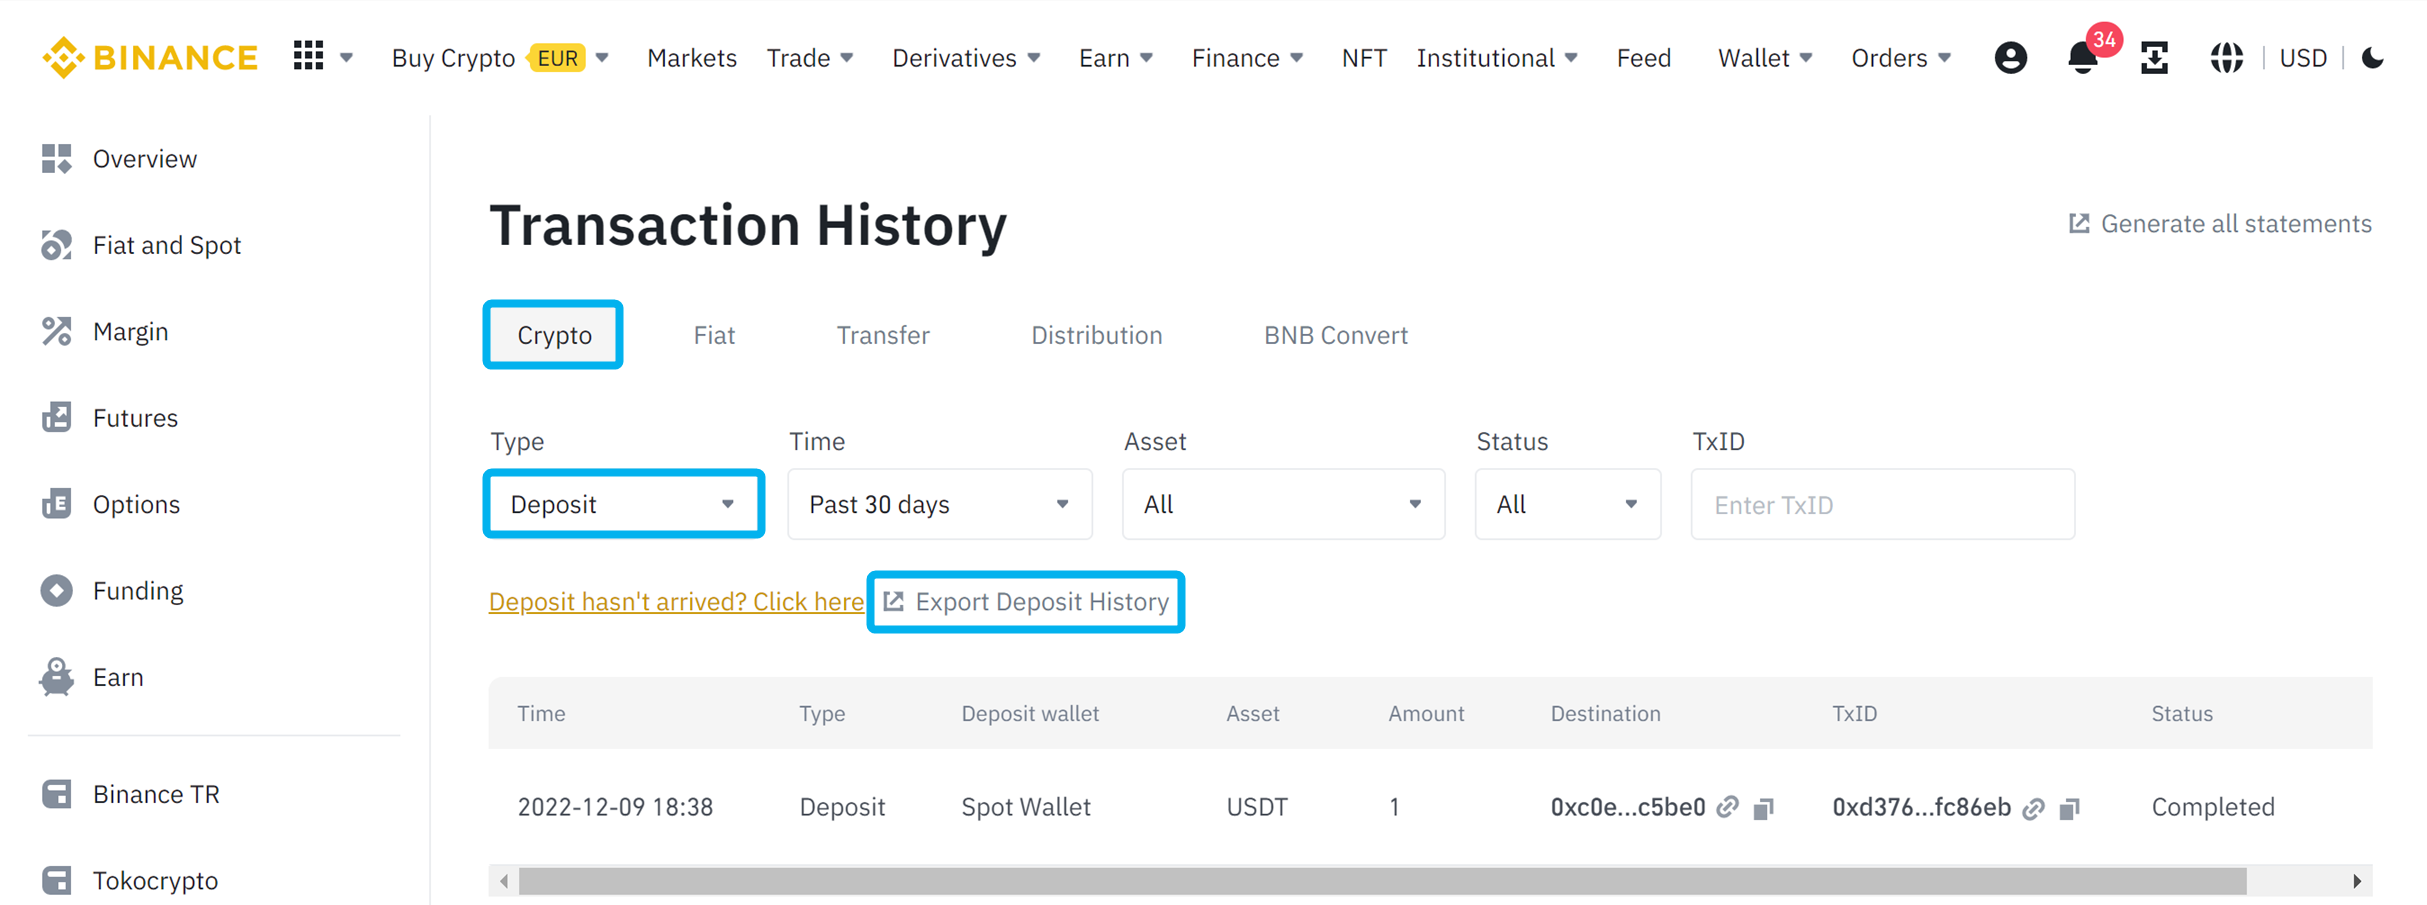This screenshot has width=2427, height=905.
Task: Click the Options sidebar icon
Action: coord(57,504)
